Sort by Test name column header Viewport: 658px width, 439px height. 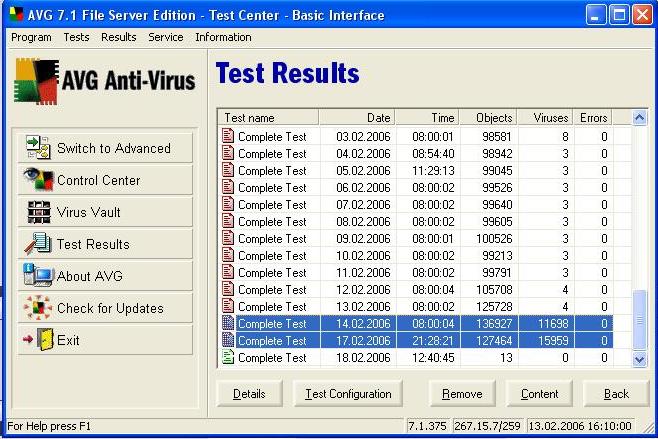(269, 118)
